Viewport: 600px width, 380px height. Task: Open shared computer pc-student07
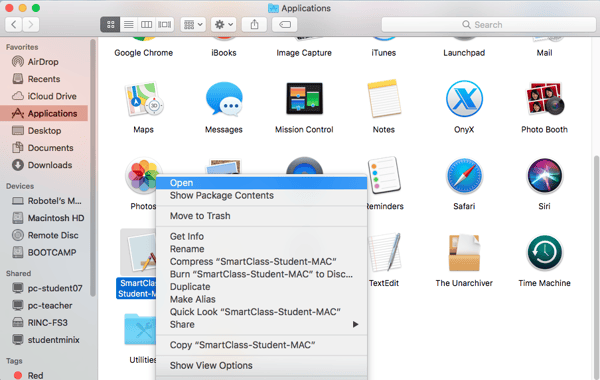click(44, 288)
